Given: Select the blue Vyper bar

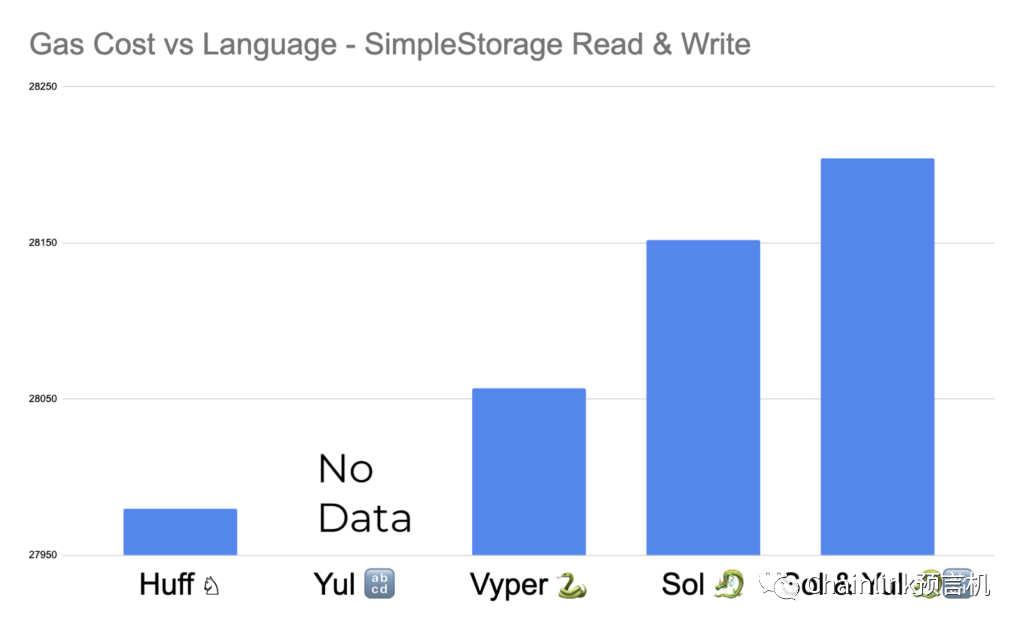Looking at the screenshot, I should (528, 471).
